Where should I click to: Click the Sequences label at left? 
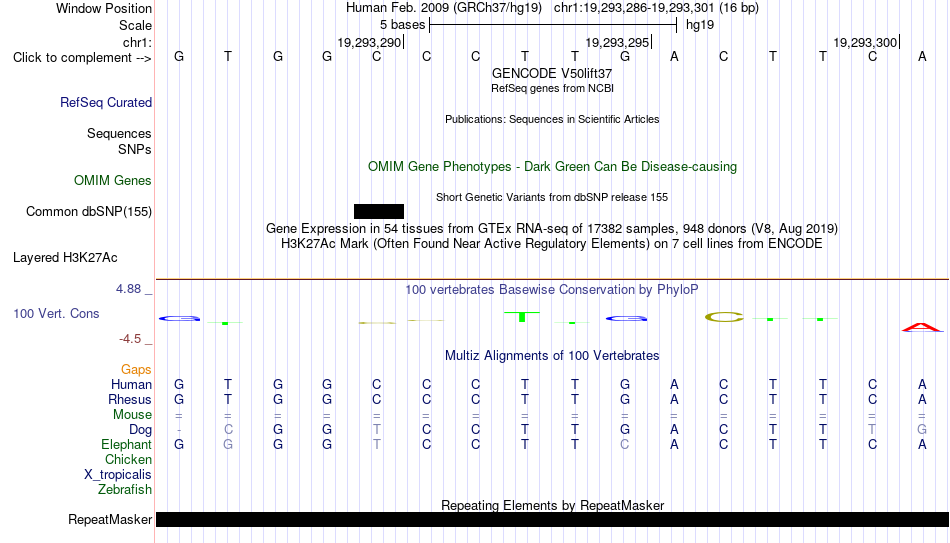coord(119,133)
